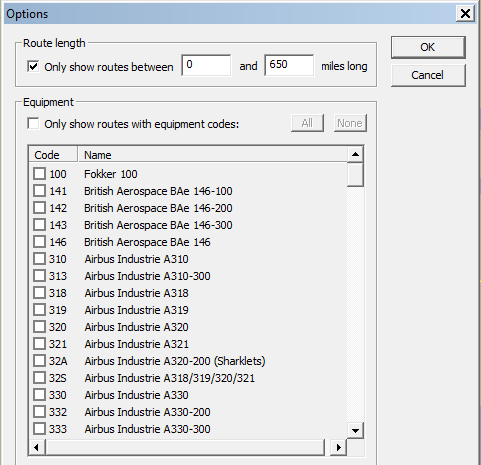Click the vertical scrollbar thumb
This screenshot has width=481, height=465.
click(355, 175)
